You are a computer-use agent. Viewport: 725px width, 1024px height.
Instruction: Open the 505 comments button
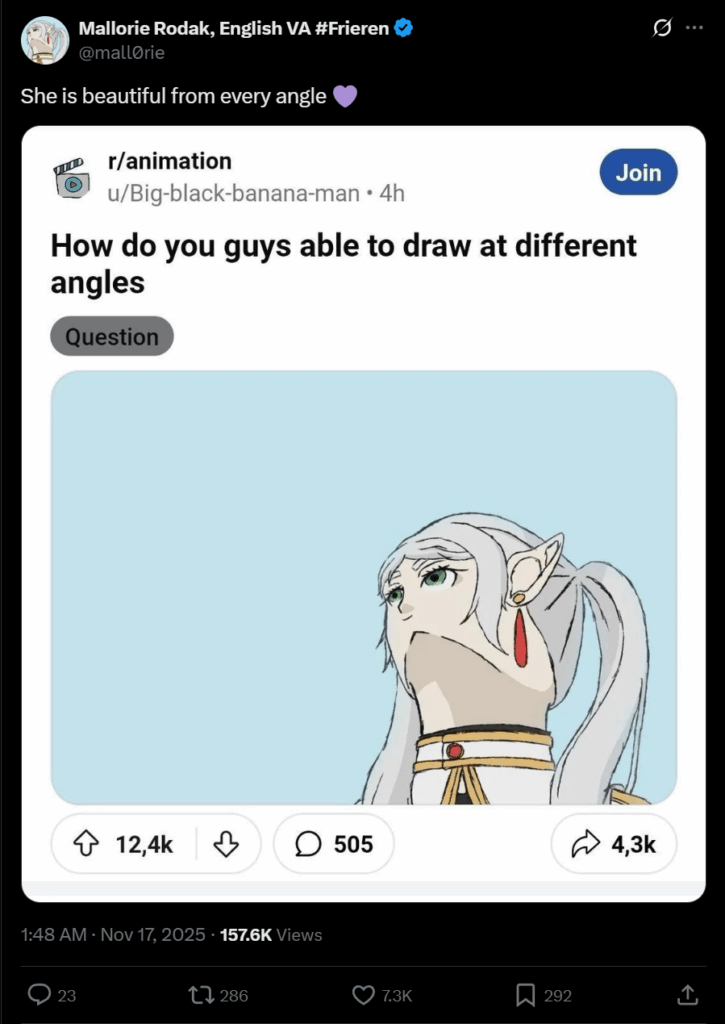coord(333,845)
